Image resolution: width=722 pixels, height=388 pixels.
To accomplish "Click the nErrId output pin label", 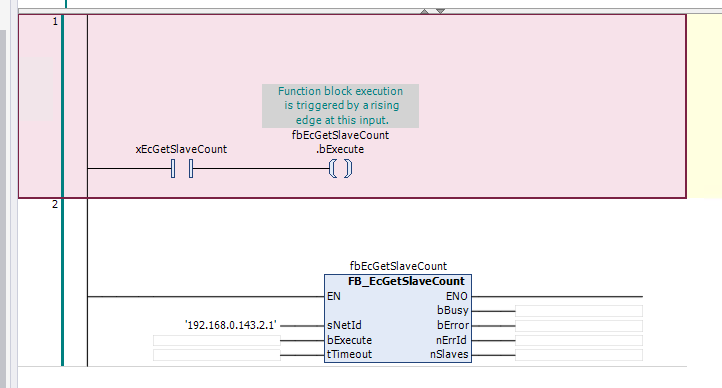I will [451, 340].
